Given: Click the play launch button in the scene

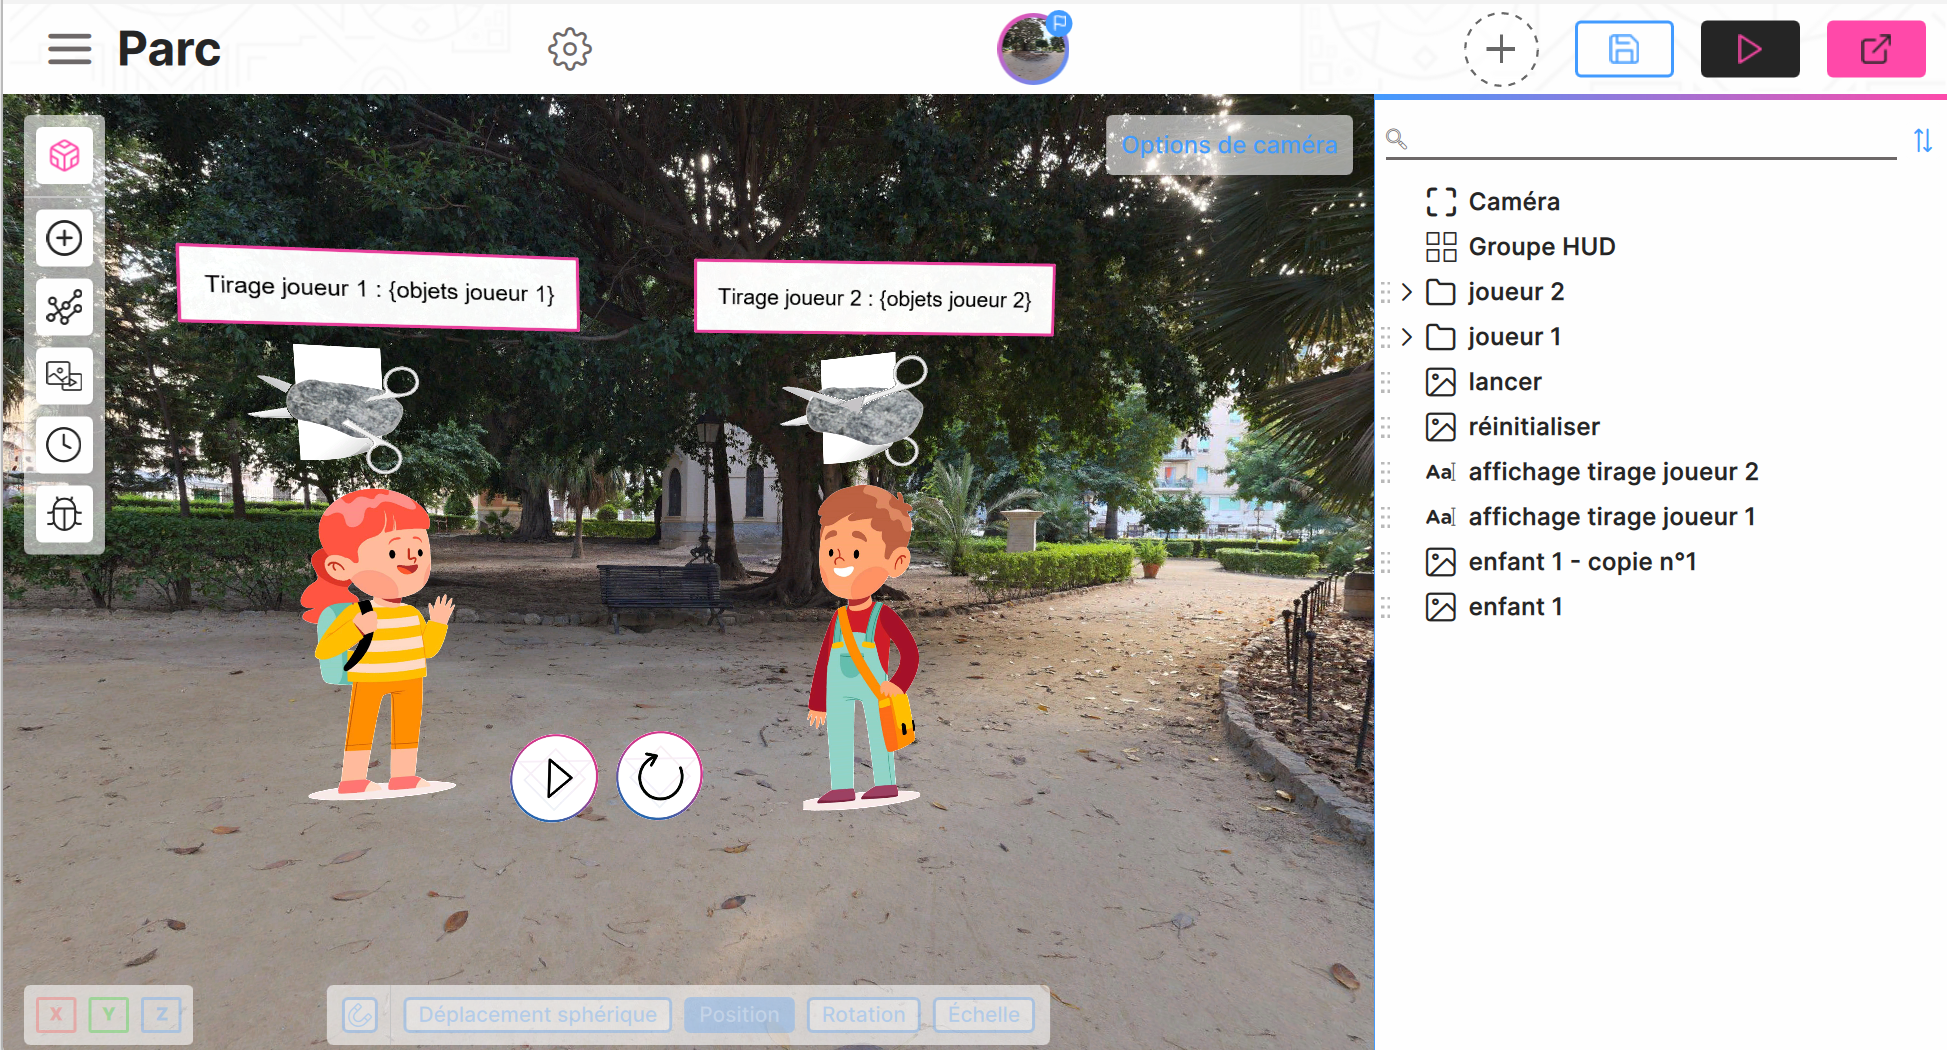Looking at the screenshot, I should (554, 778).
